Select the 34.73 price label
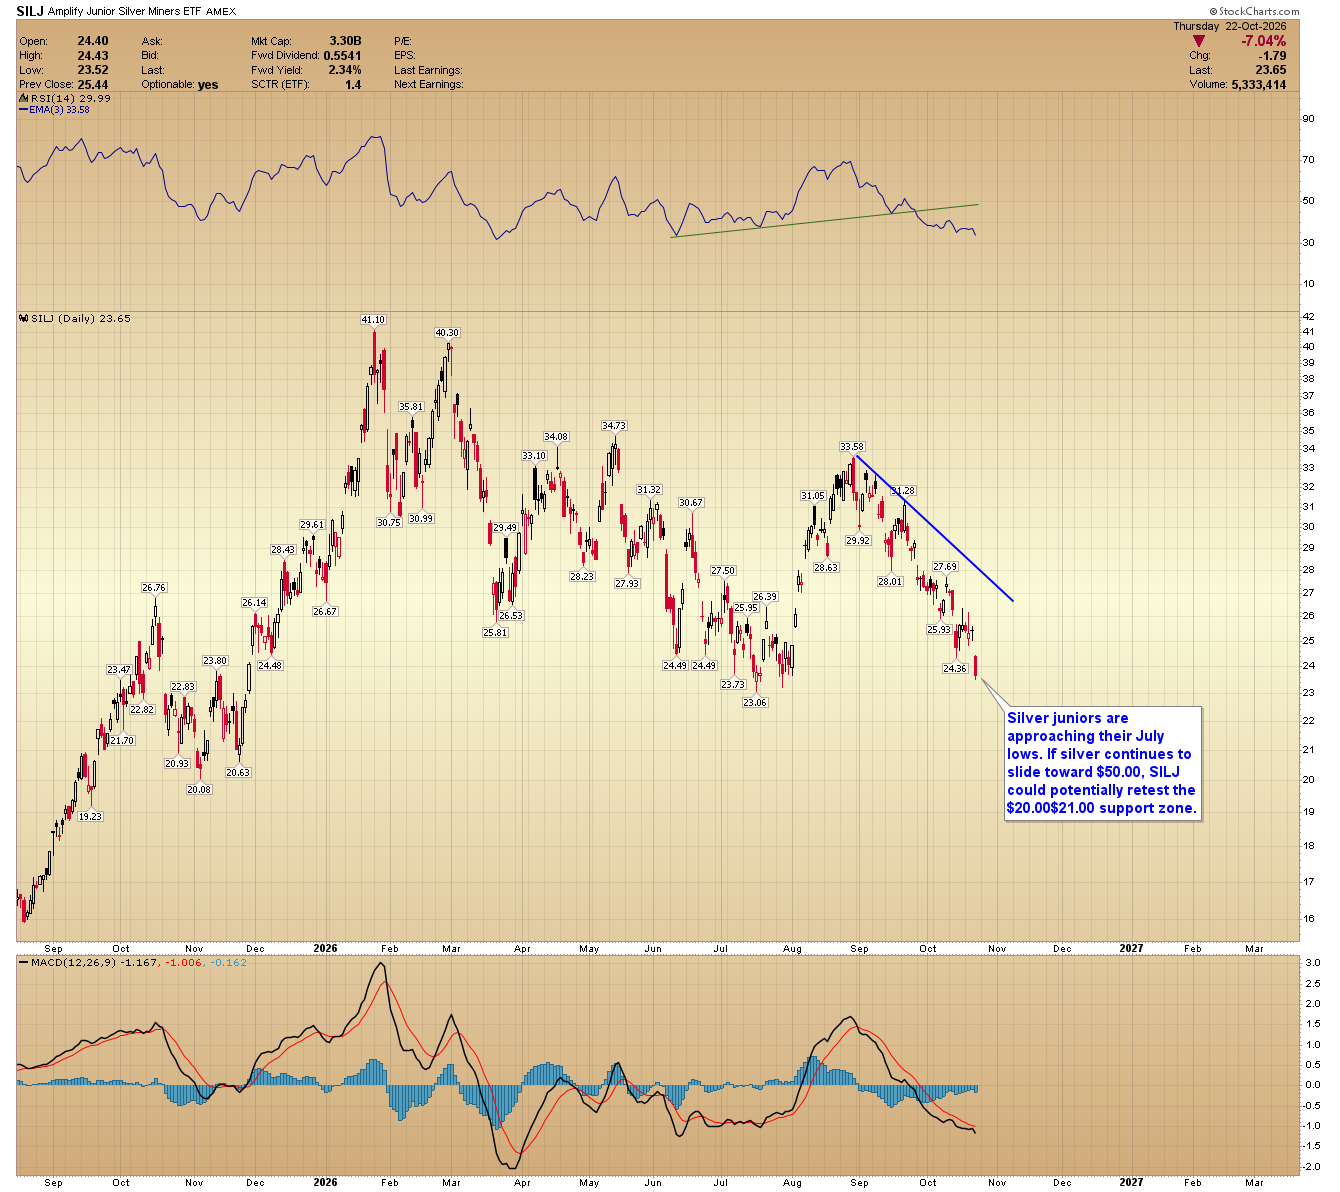The image size is (1340, 1192). click(x=614, y=426)
